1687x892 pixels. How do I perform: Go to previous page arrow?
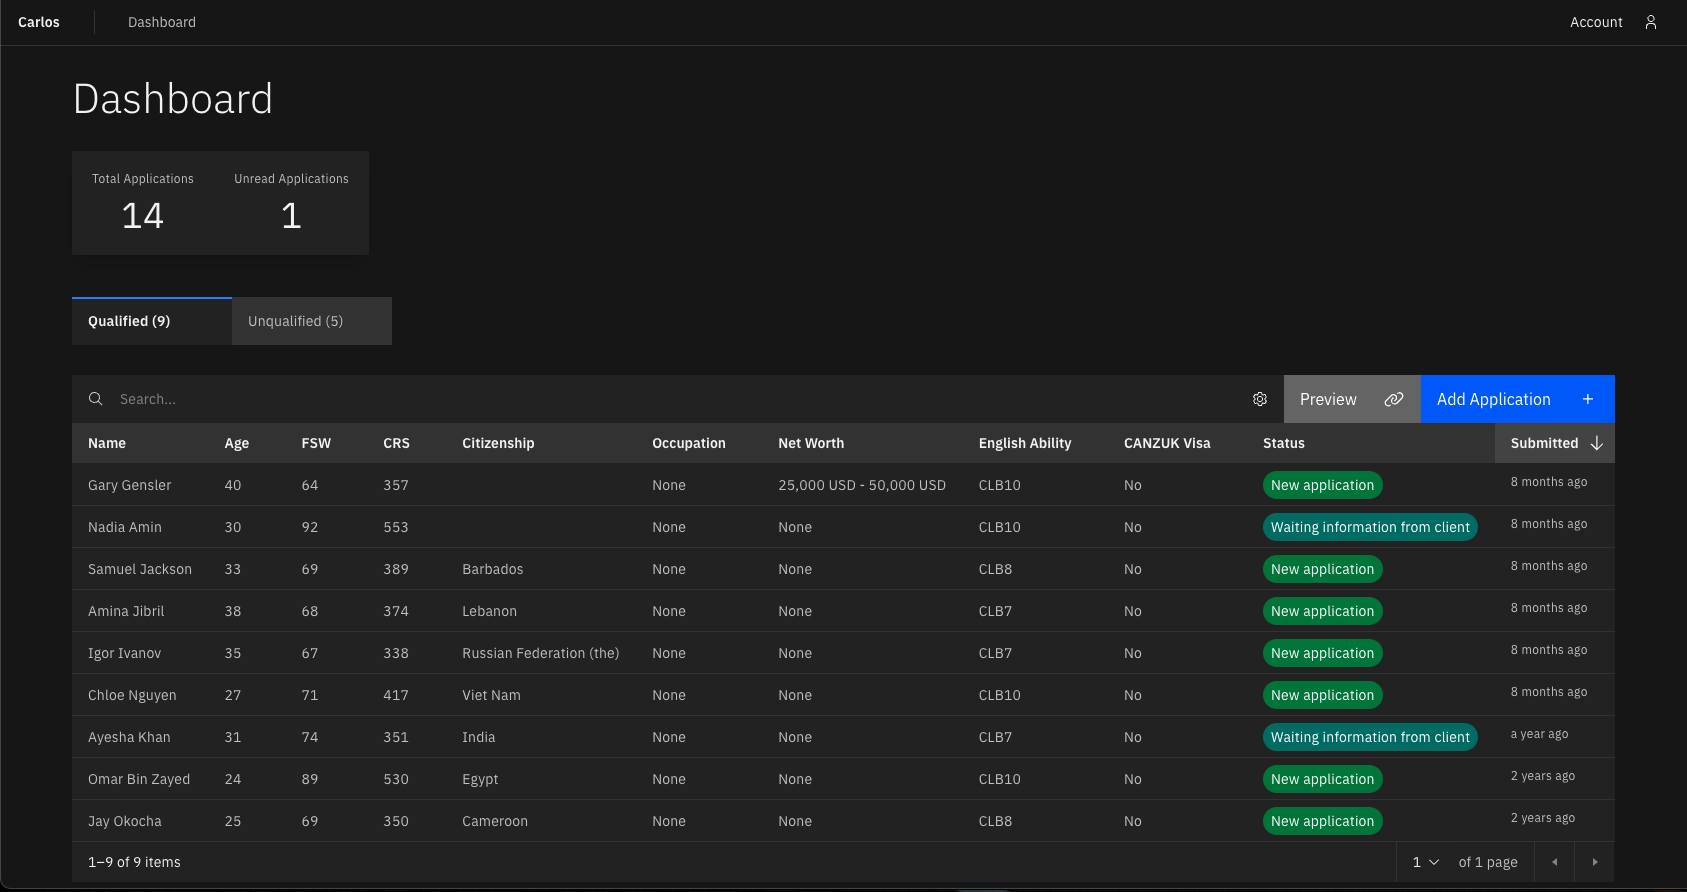point(1554,862)
